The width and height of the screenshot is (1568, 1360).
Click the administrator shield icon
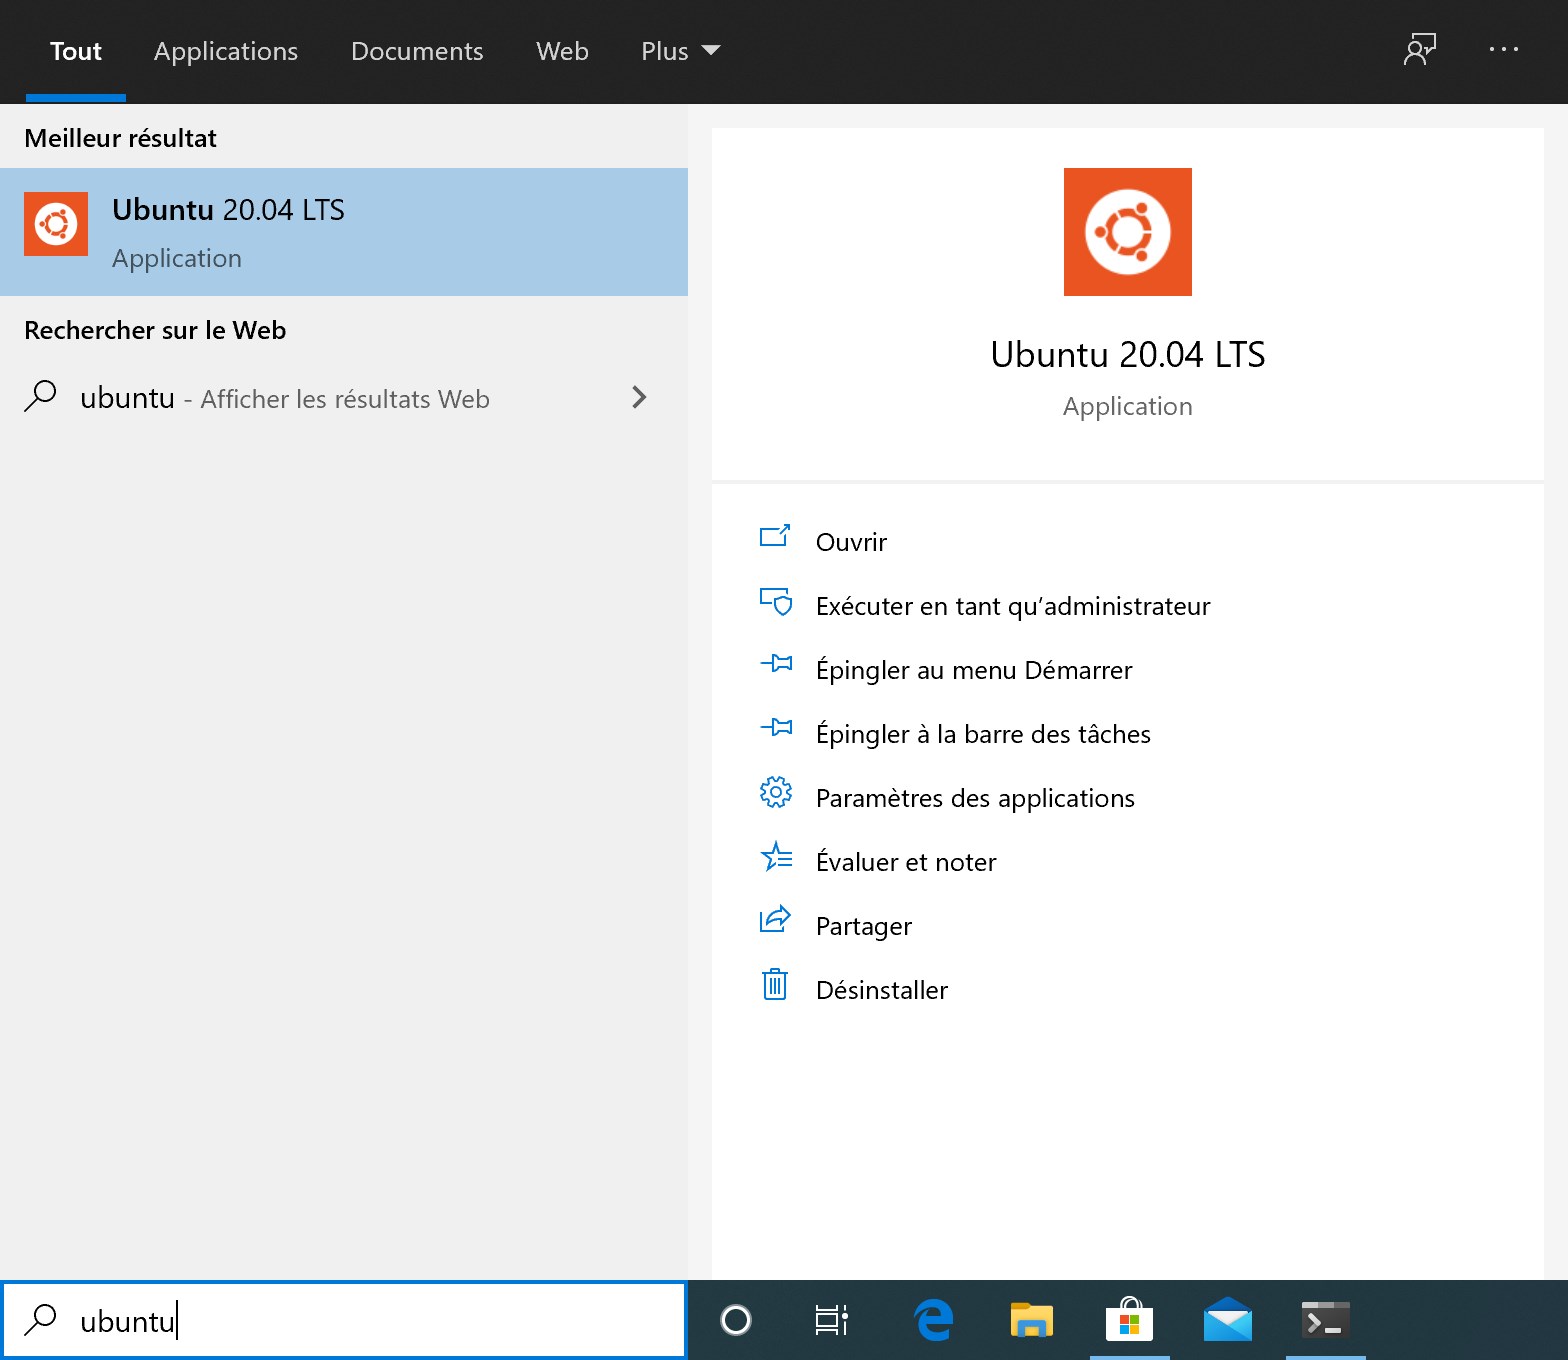[776, 601]
